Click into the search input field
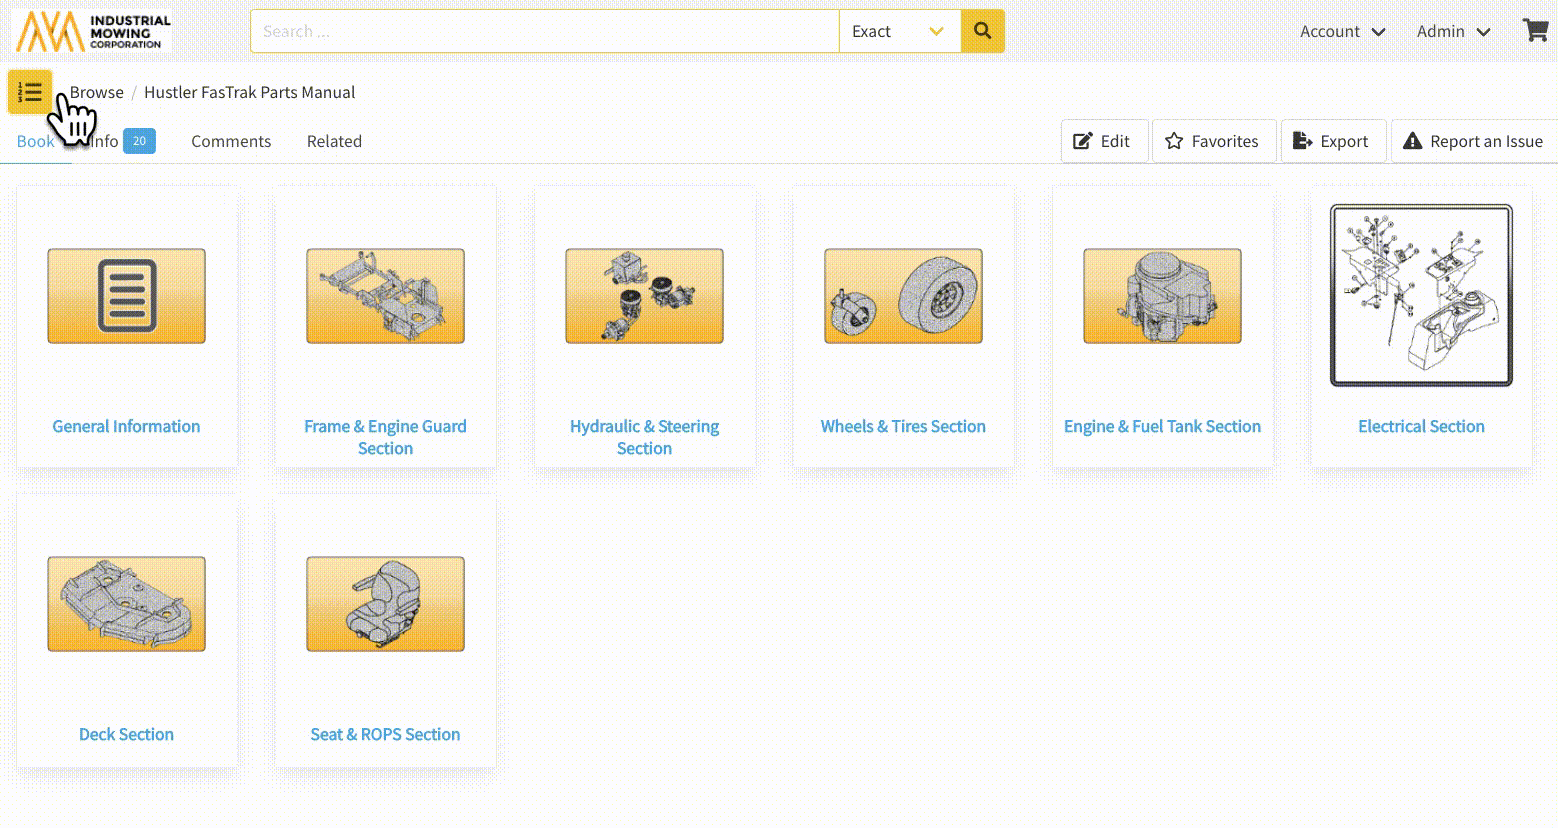The width and height of the screenshot is (1558, 828). tap(544, 31)
